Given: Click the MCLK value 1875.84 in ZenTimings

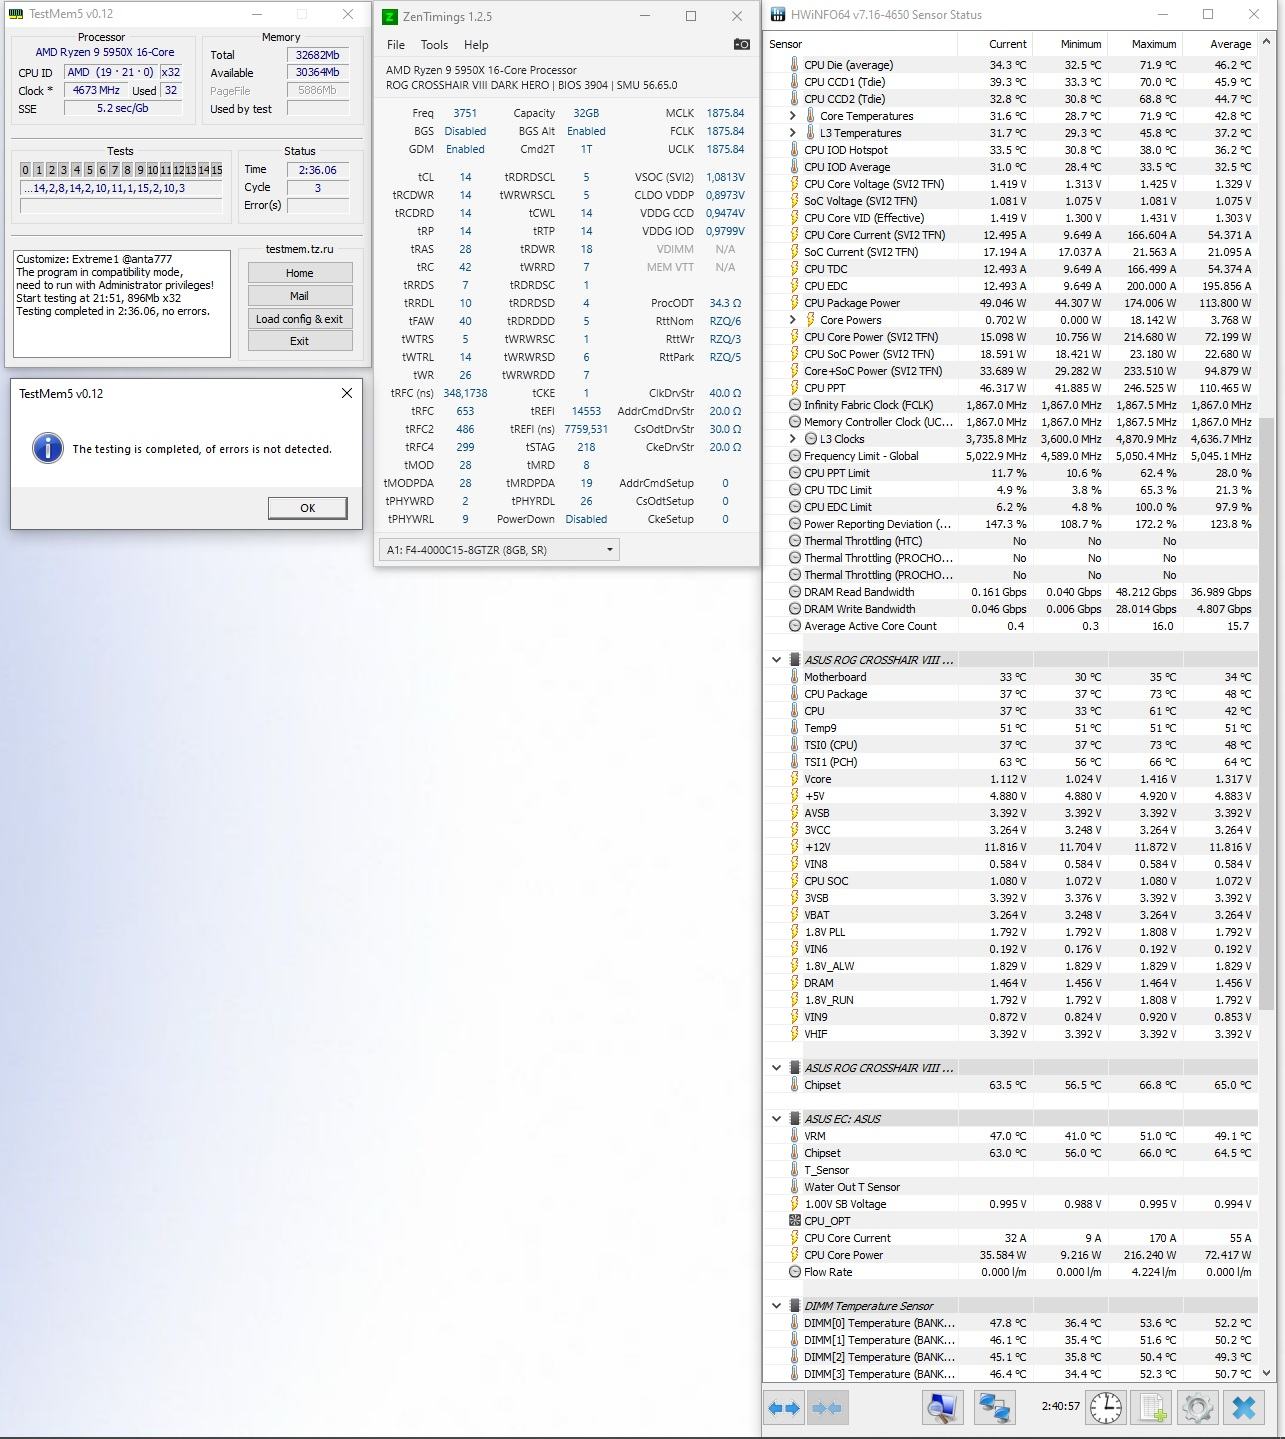Looking at the screenshot, I should tap(725, 113).
